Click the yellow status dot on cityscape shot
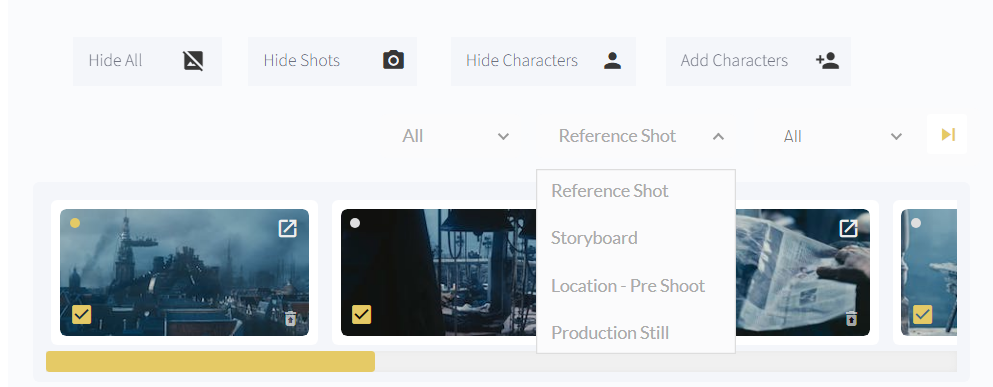 tap(75, 223)
